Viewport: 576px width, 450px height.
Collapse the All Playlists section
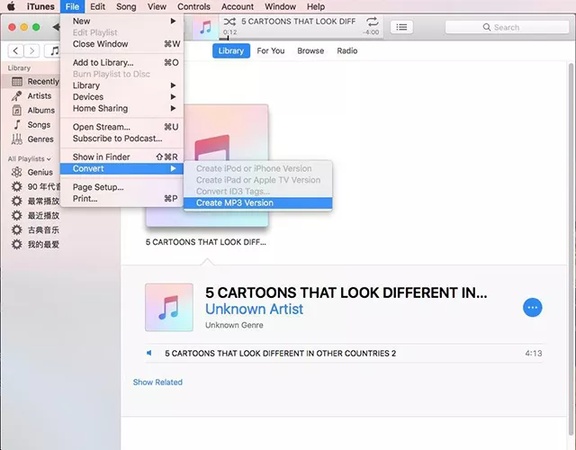click(29, 159)
